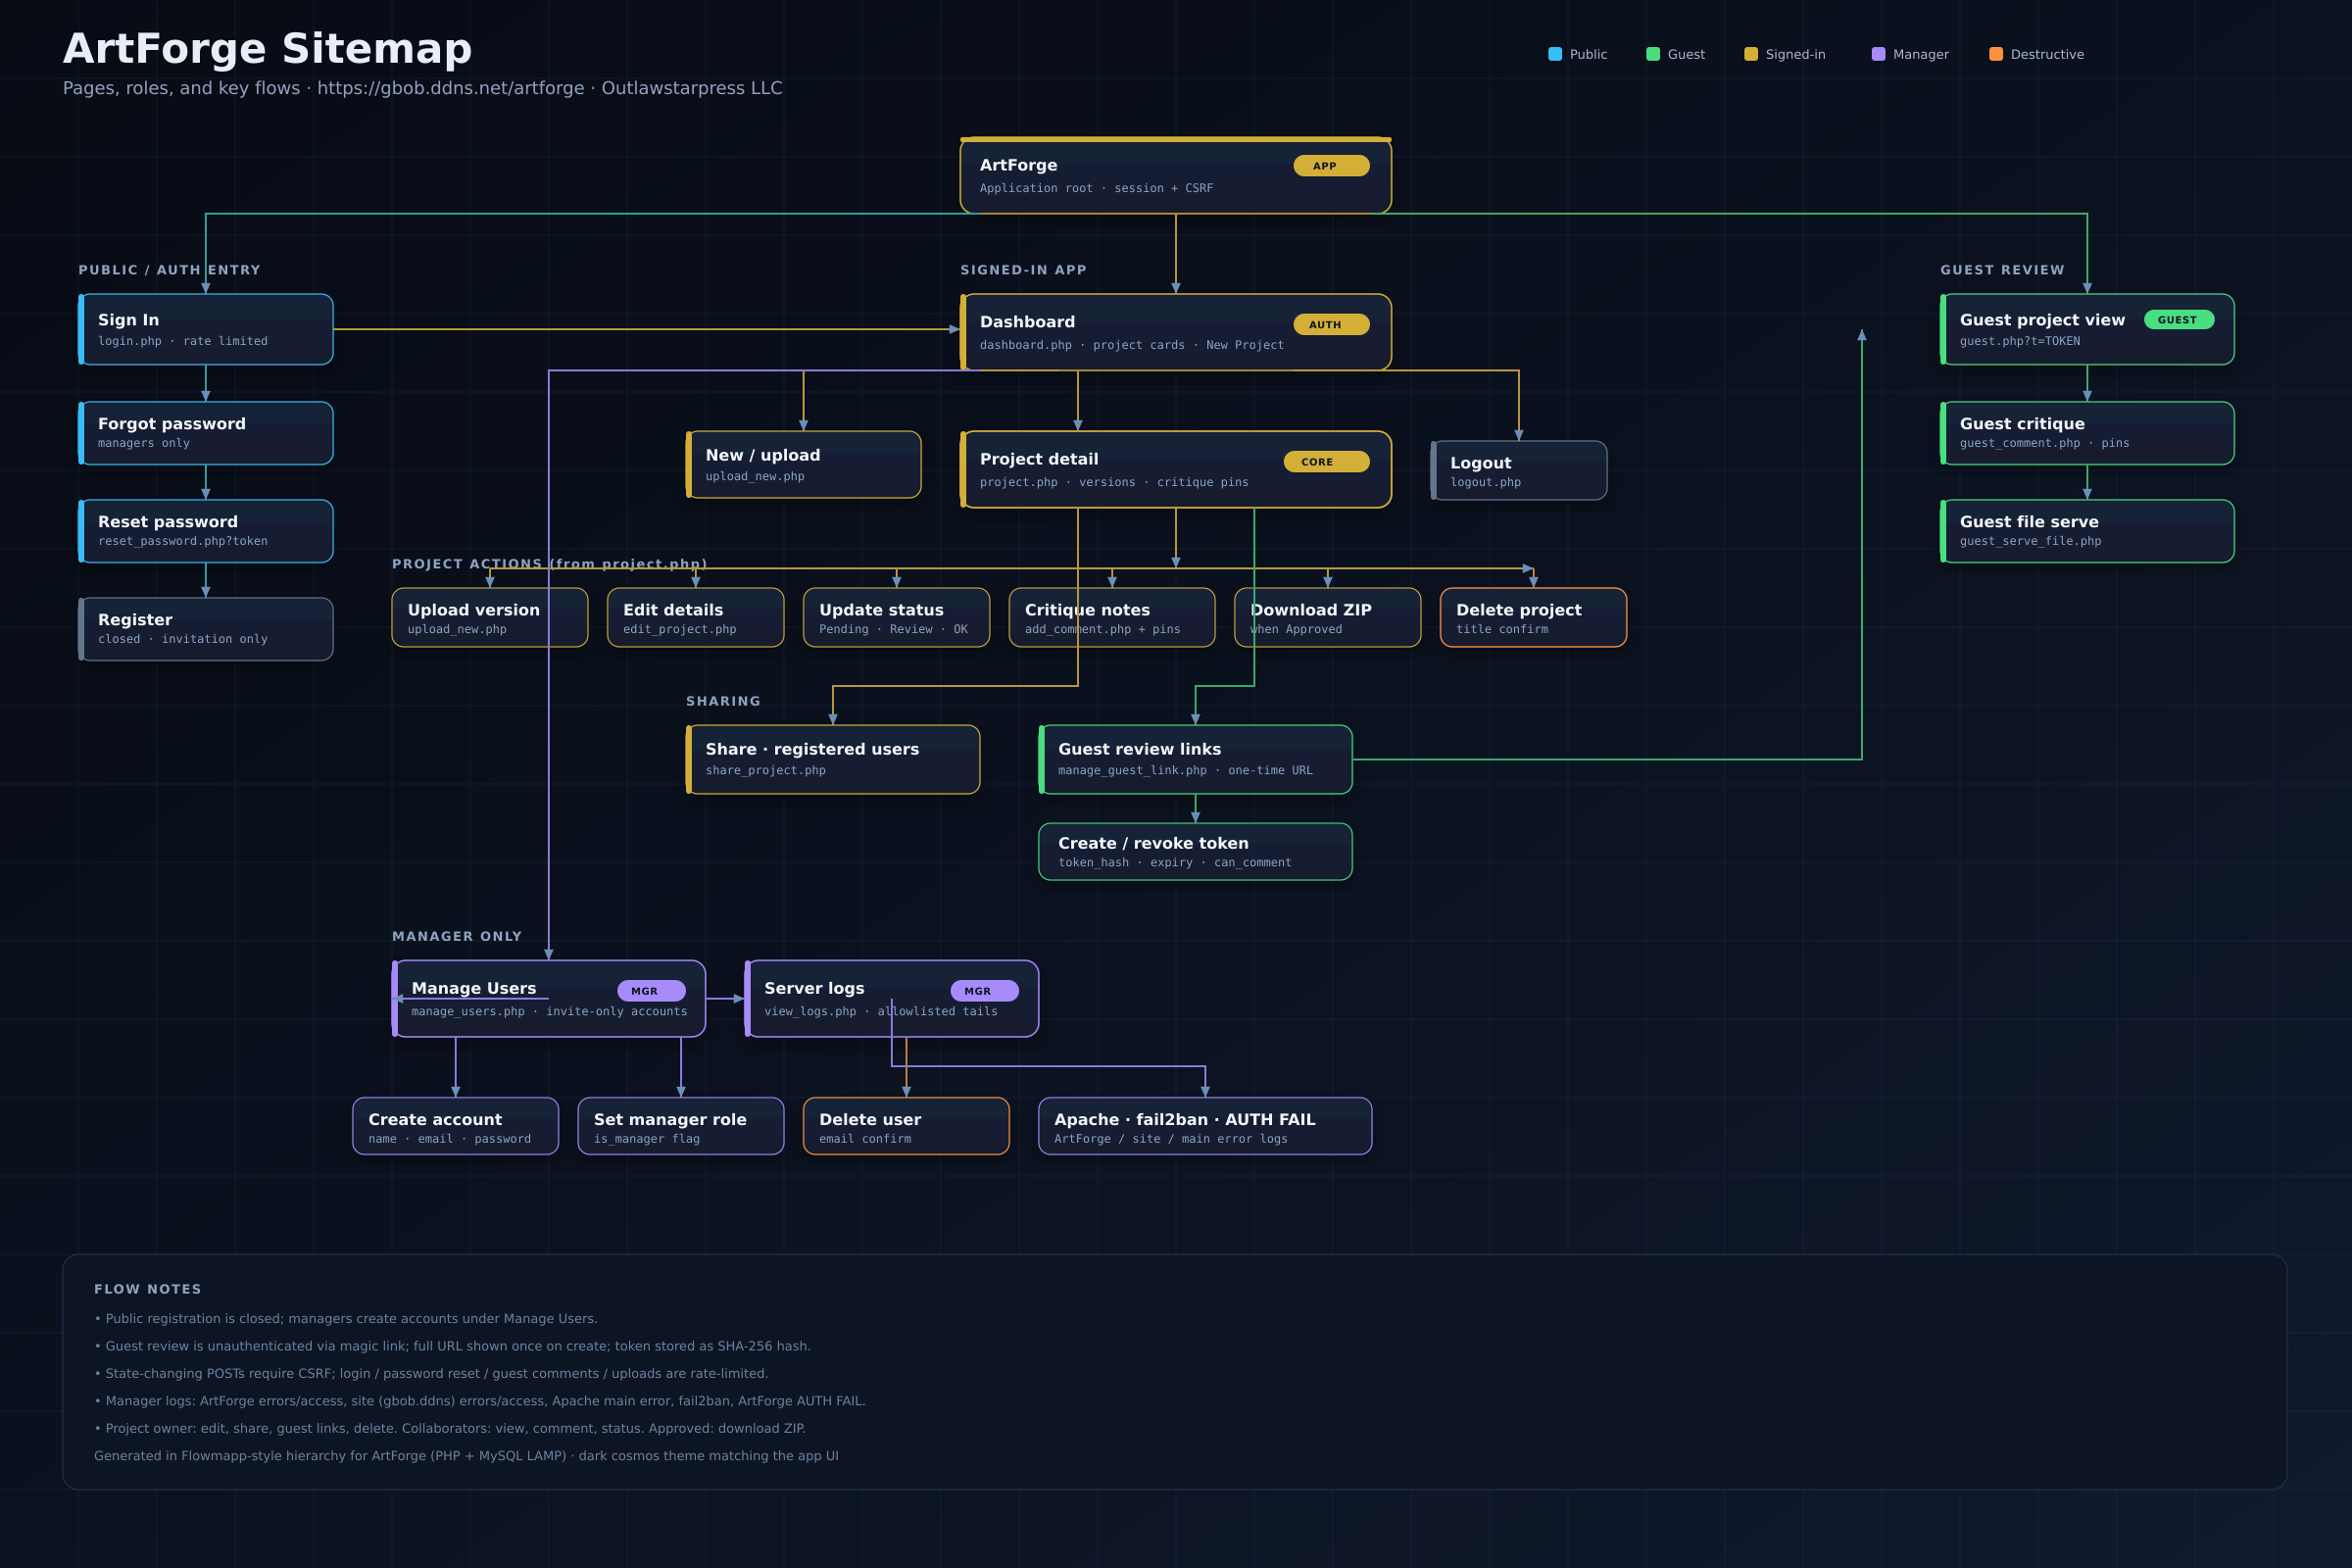Click the FLOW NOTES heading
This screenshot has width=2352, height=1568.
pyautogui.click(x=148, y=1289)
